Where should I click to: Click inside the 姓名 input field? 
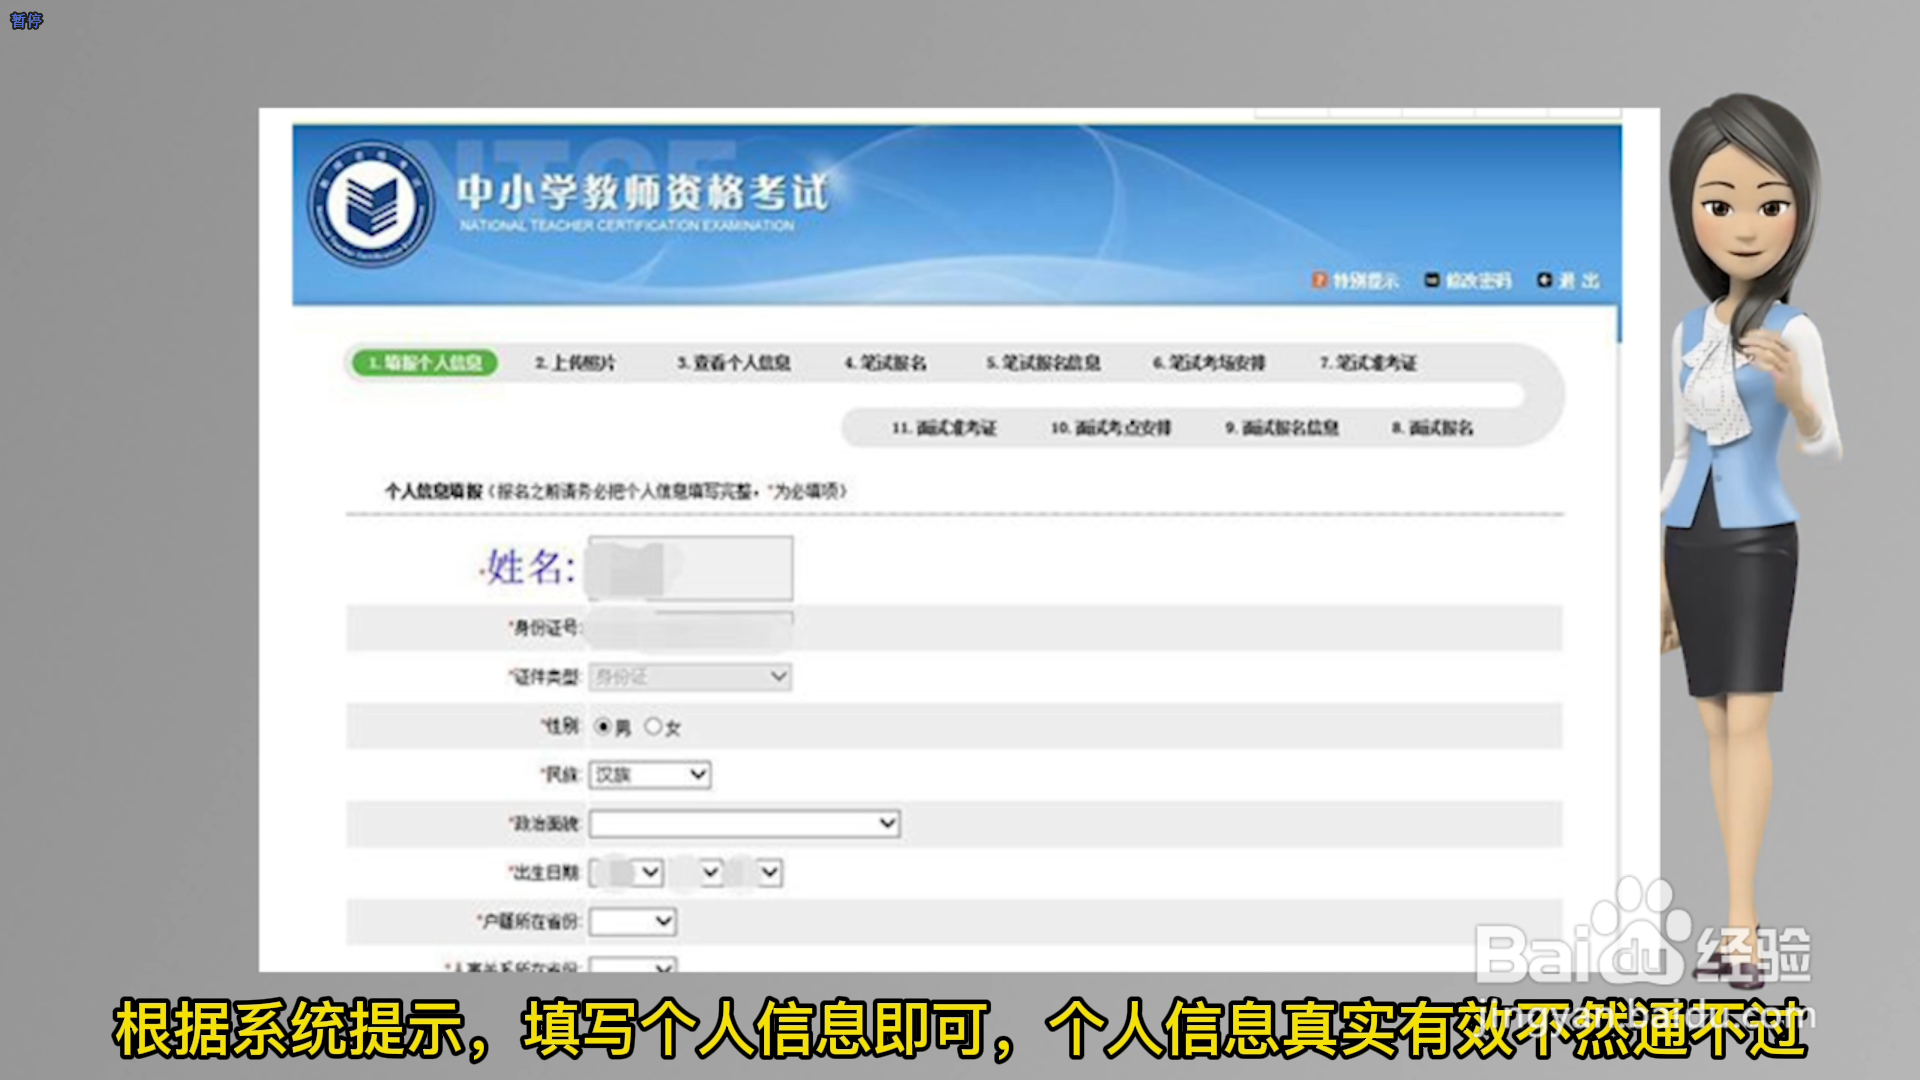[689, 567]
